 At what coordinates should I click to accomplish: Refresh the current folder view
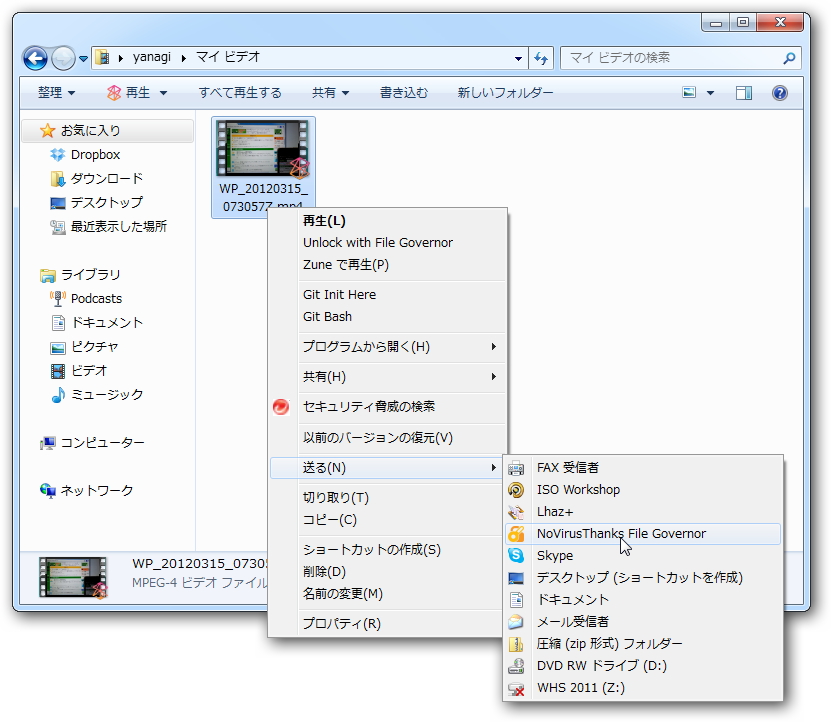541,58
